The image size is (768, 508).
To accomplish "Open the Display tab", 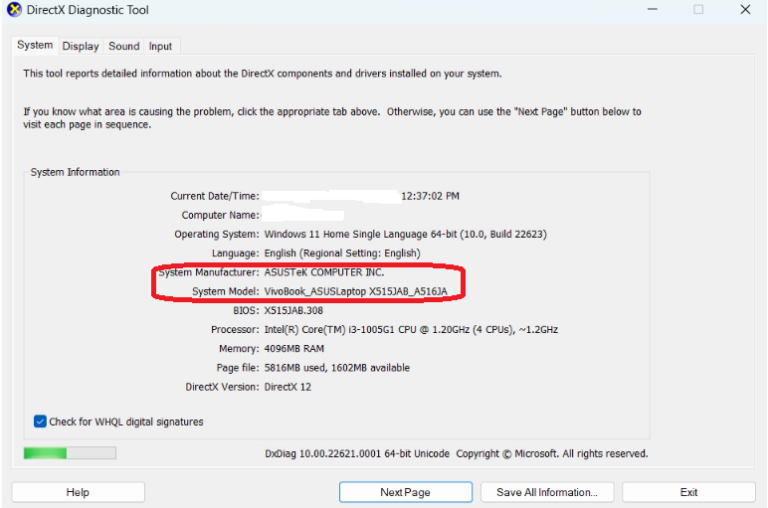I will [80, 46].
